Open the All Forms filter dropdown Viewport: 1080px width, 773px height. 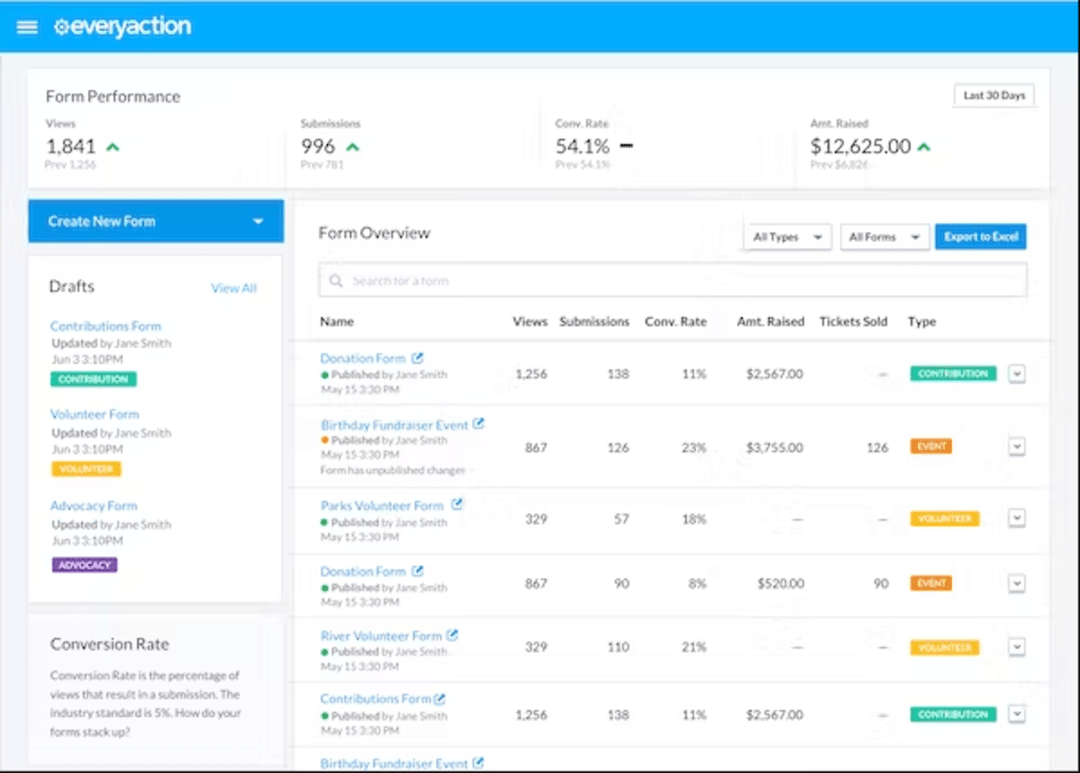pyautogui.click(x=884, y=237)
